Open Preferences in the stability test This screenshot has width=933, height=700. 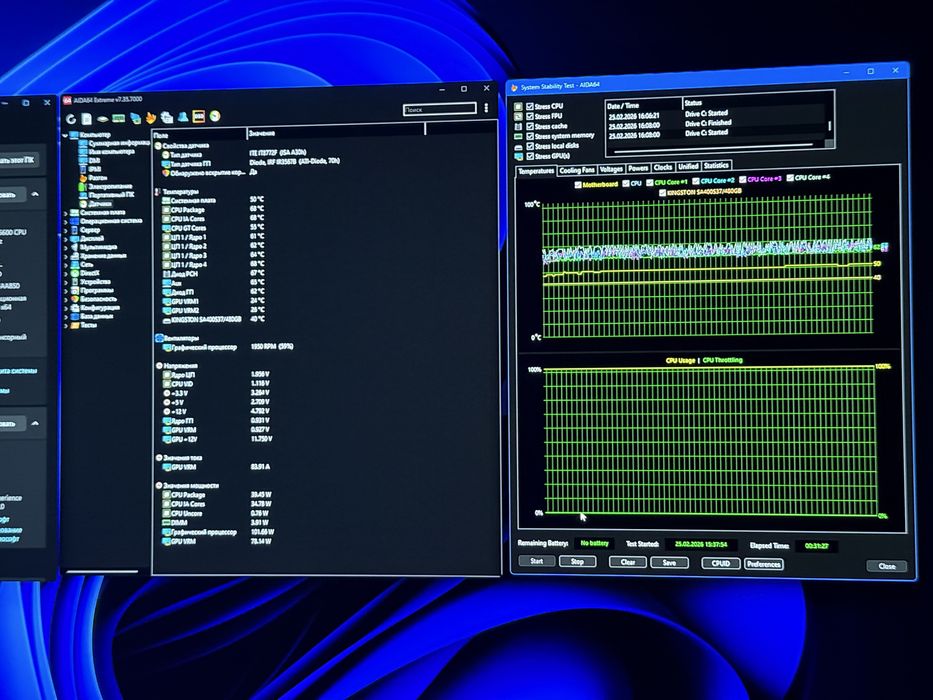[x=763, y=564]
